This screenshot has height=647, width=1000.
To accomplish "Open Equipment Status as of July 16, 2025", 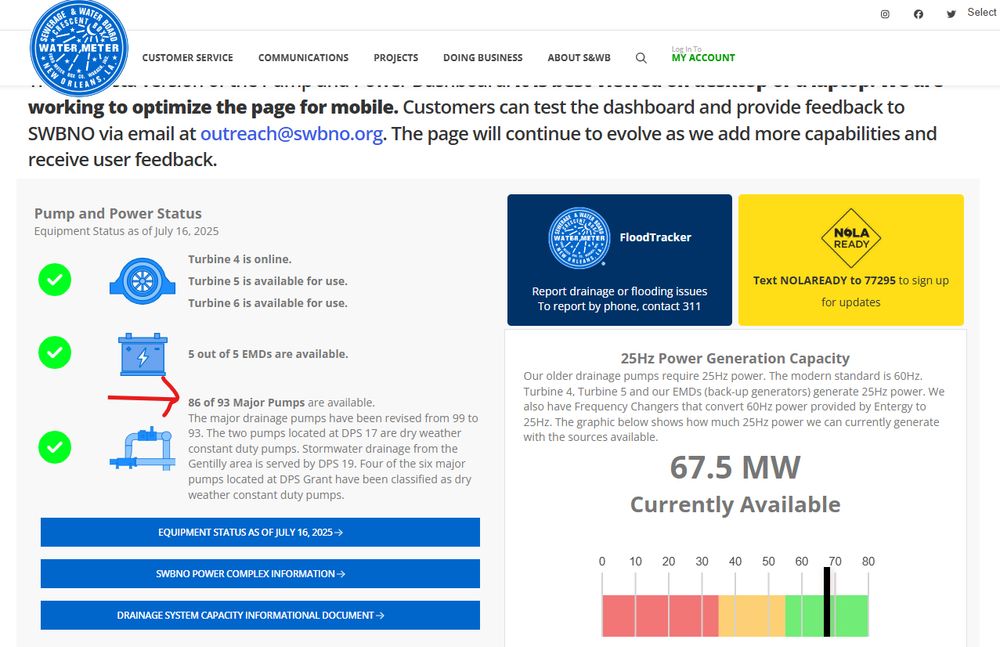I will pos(260,532).
